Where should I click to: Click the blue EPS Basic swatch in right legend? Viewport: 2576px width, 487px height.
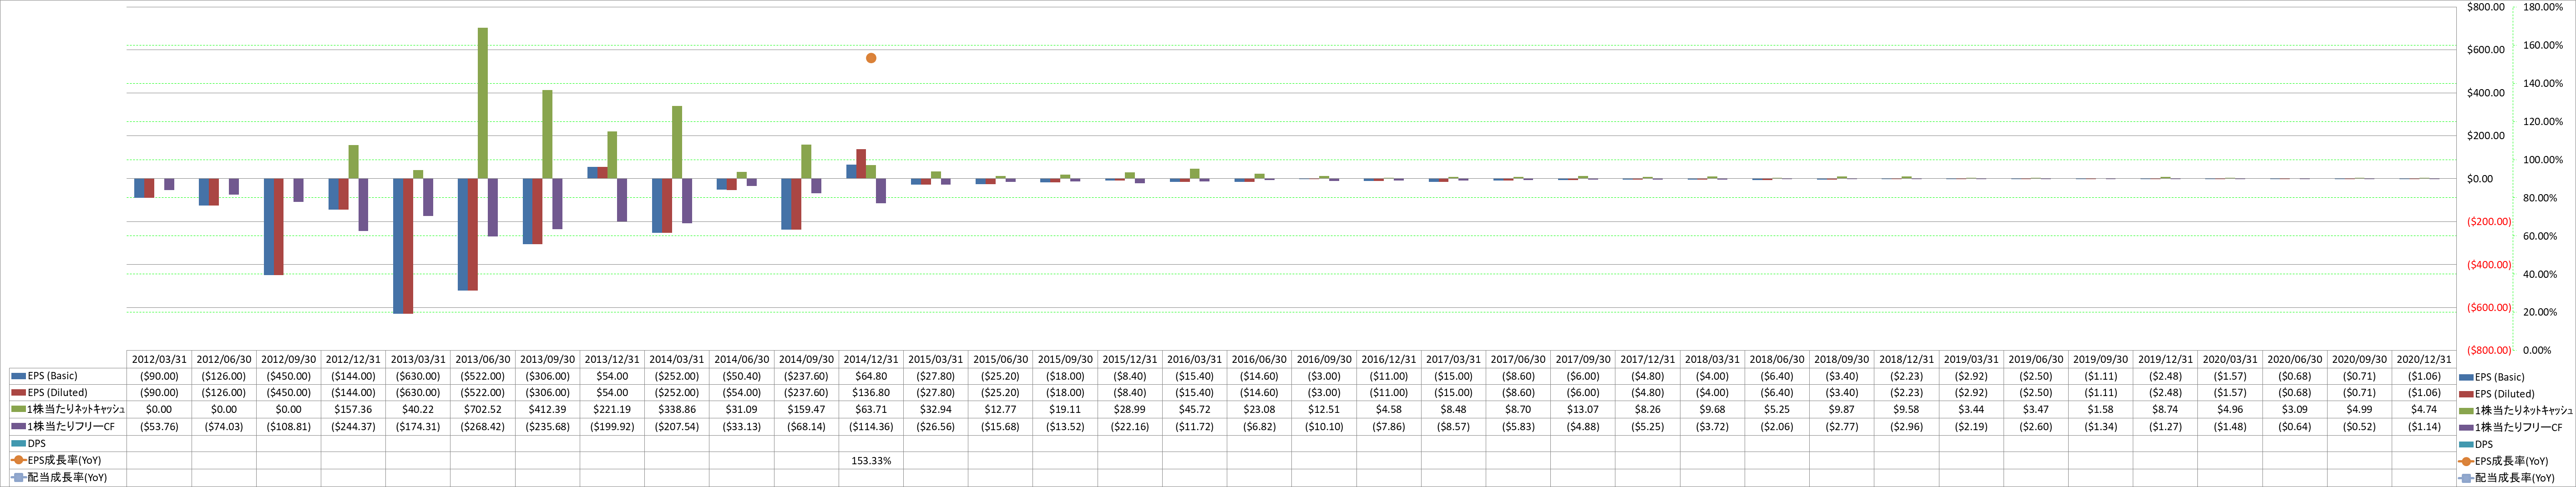tap(2466, 377)
